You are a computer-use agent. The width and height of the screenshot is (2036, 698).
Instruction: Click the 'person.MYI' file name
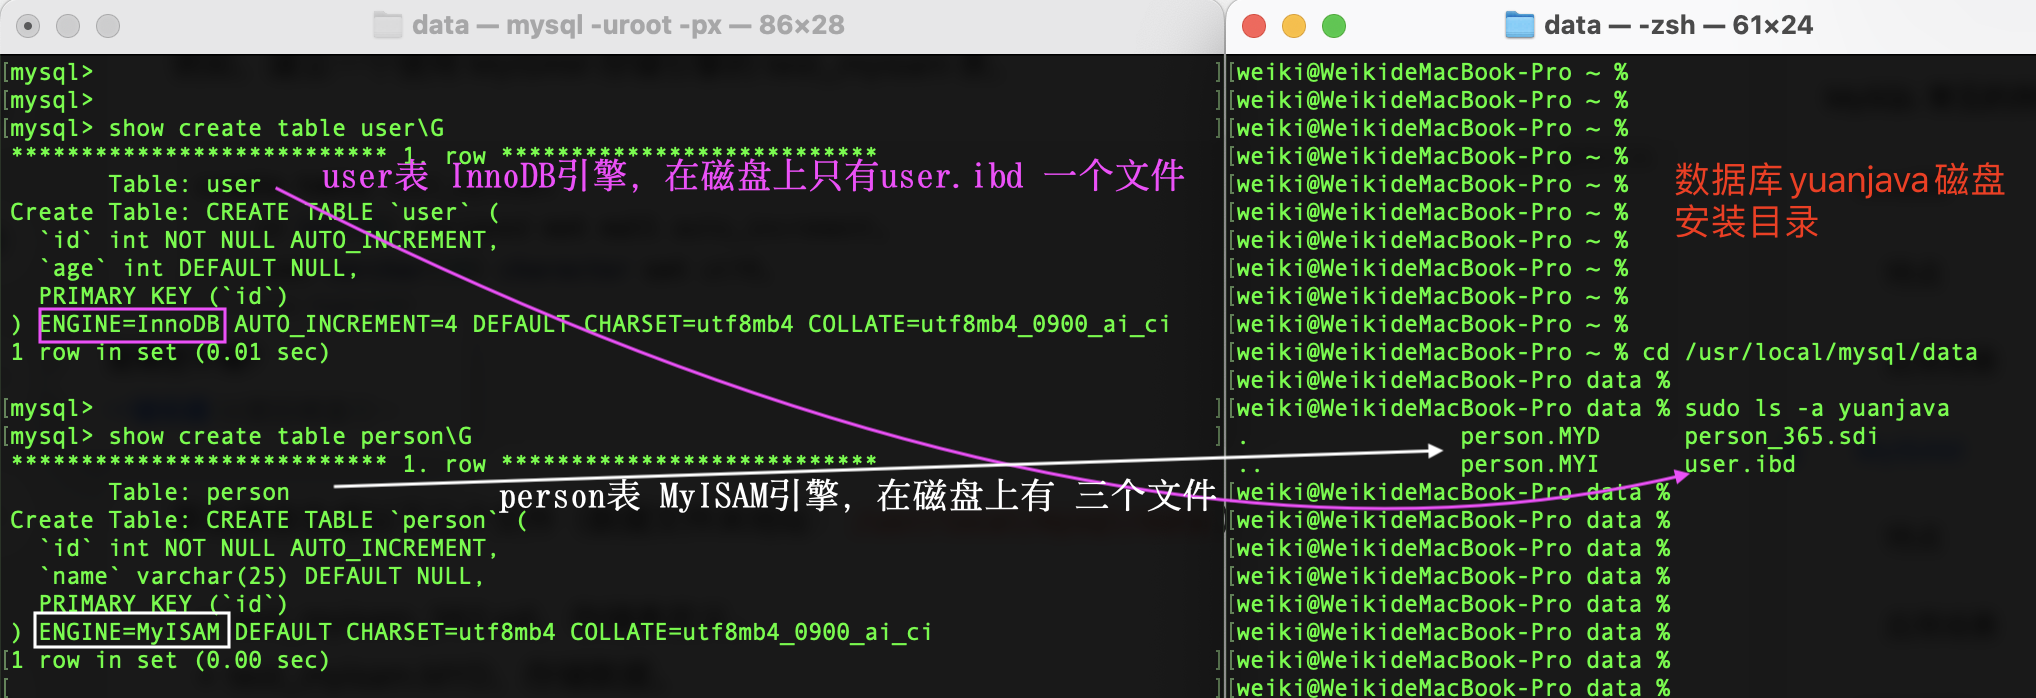(1530, 464)
